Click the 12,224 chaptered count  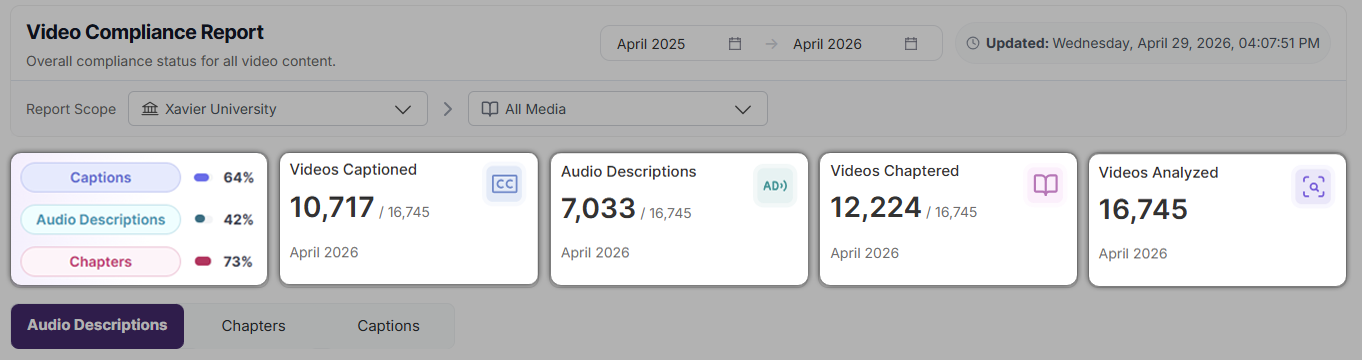(876, 207)
